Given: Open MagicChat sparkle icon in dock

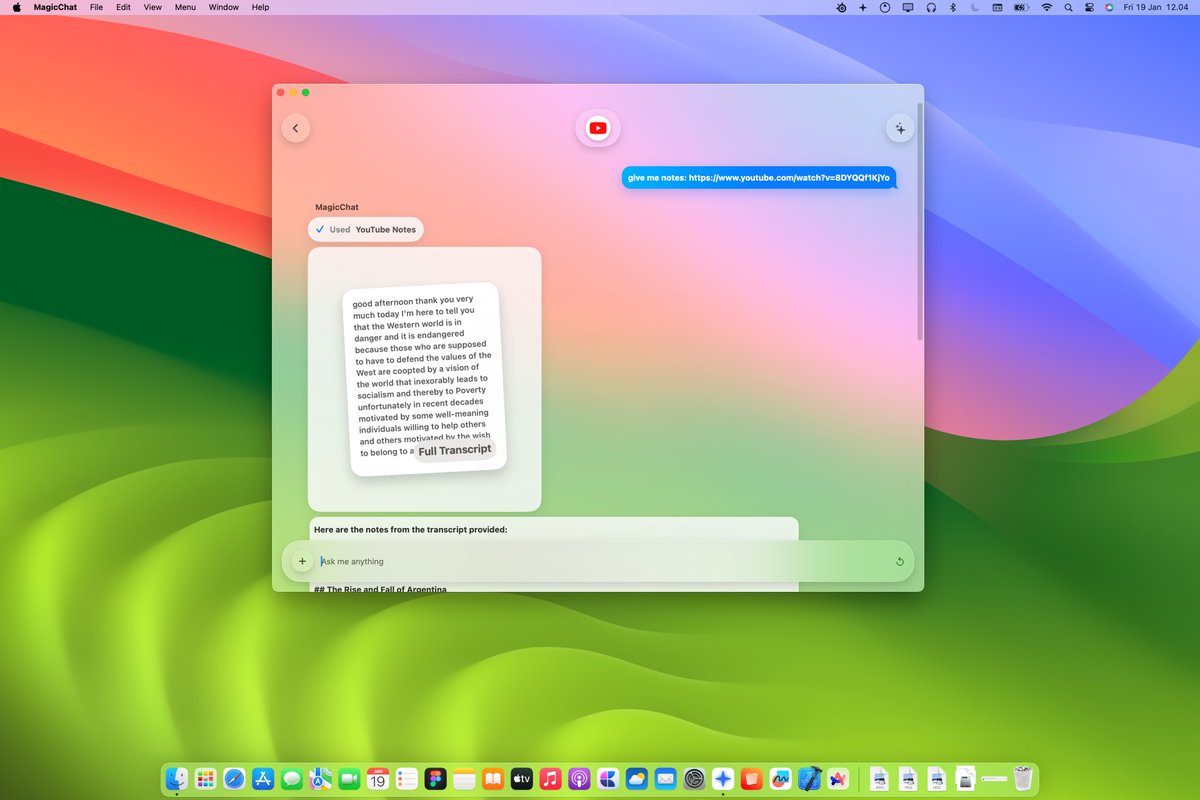Looking at the screenshot, I should point(723,779).
